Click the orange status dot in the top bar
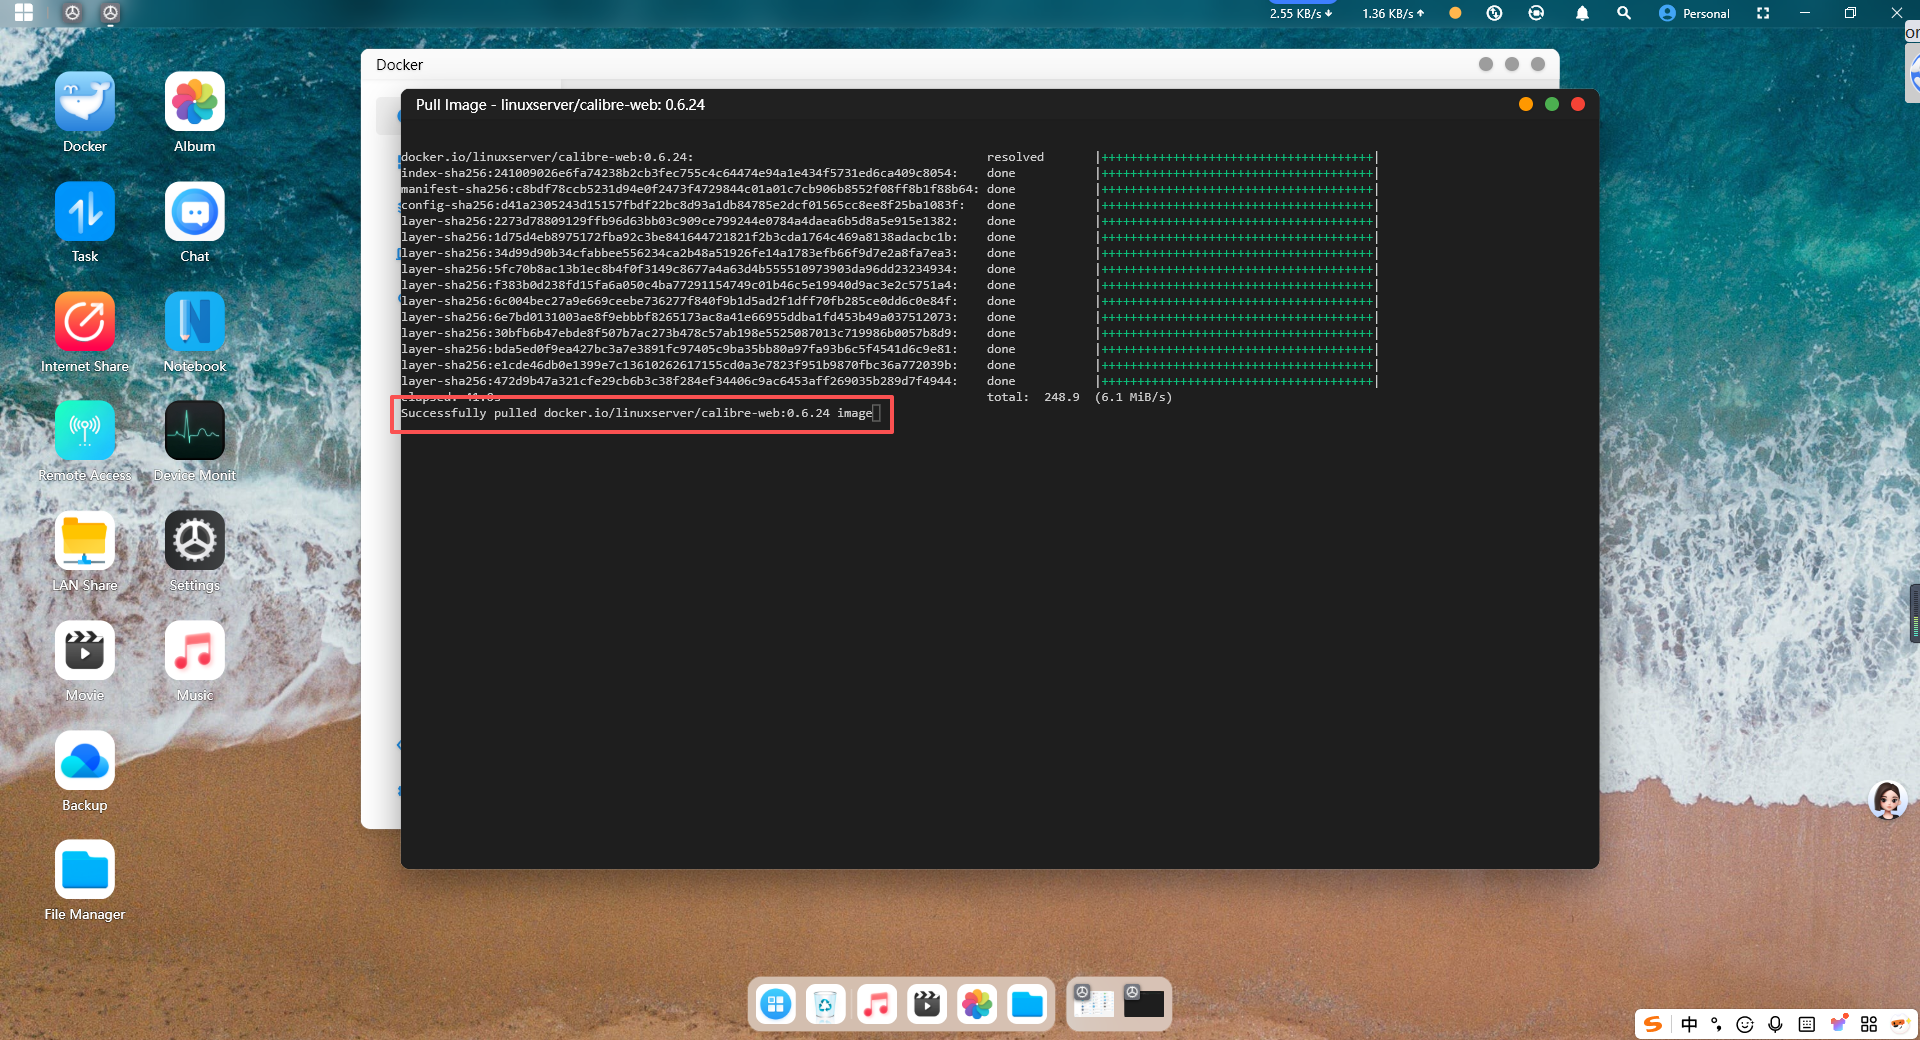The width and height of the screenshot is (1920, 1040). (1455, 13)
